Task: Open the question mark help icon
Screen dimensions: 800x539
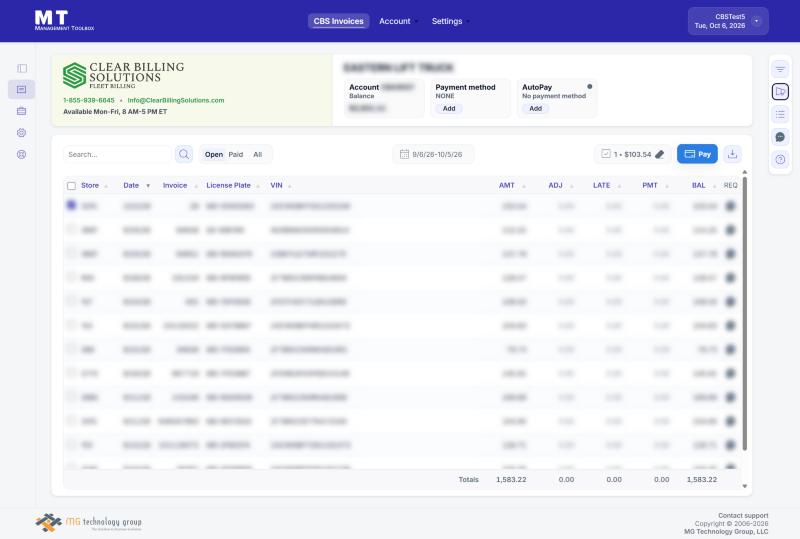Action: tap(780, 160)
